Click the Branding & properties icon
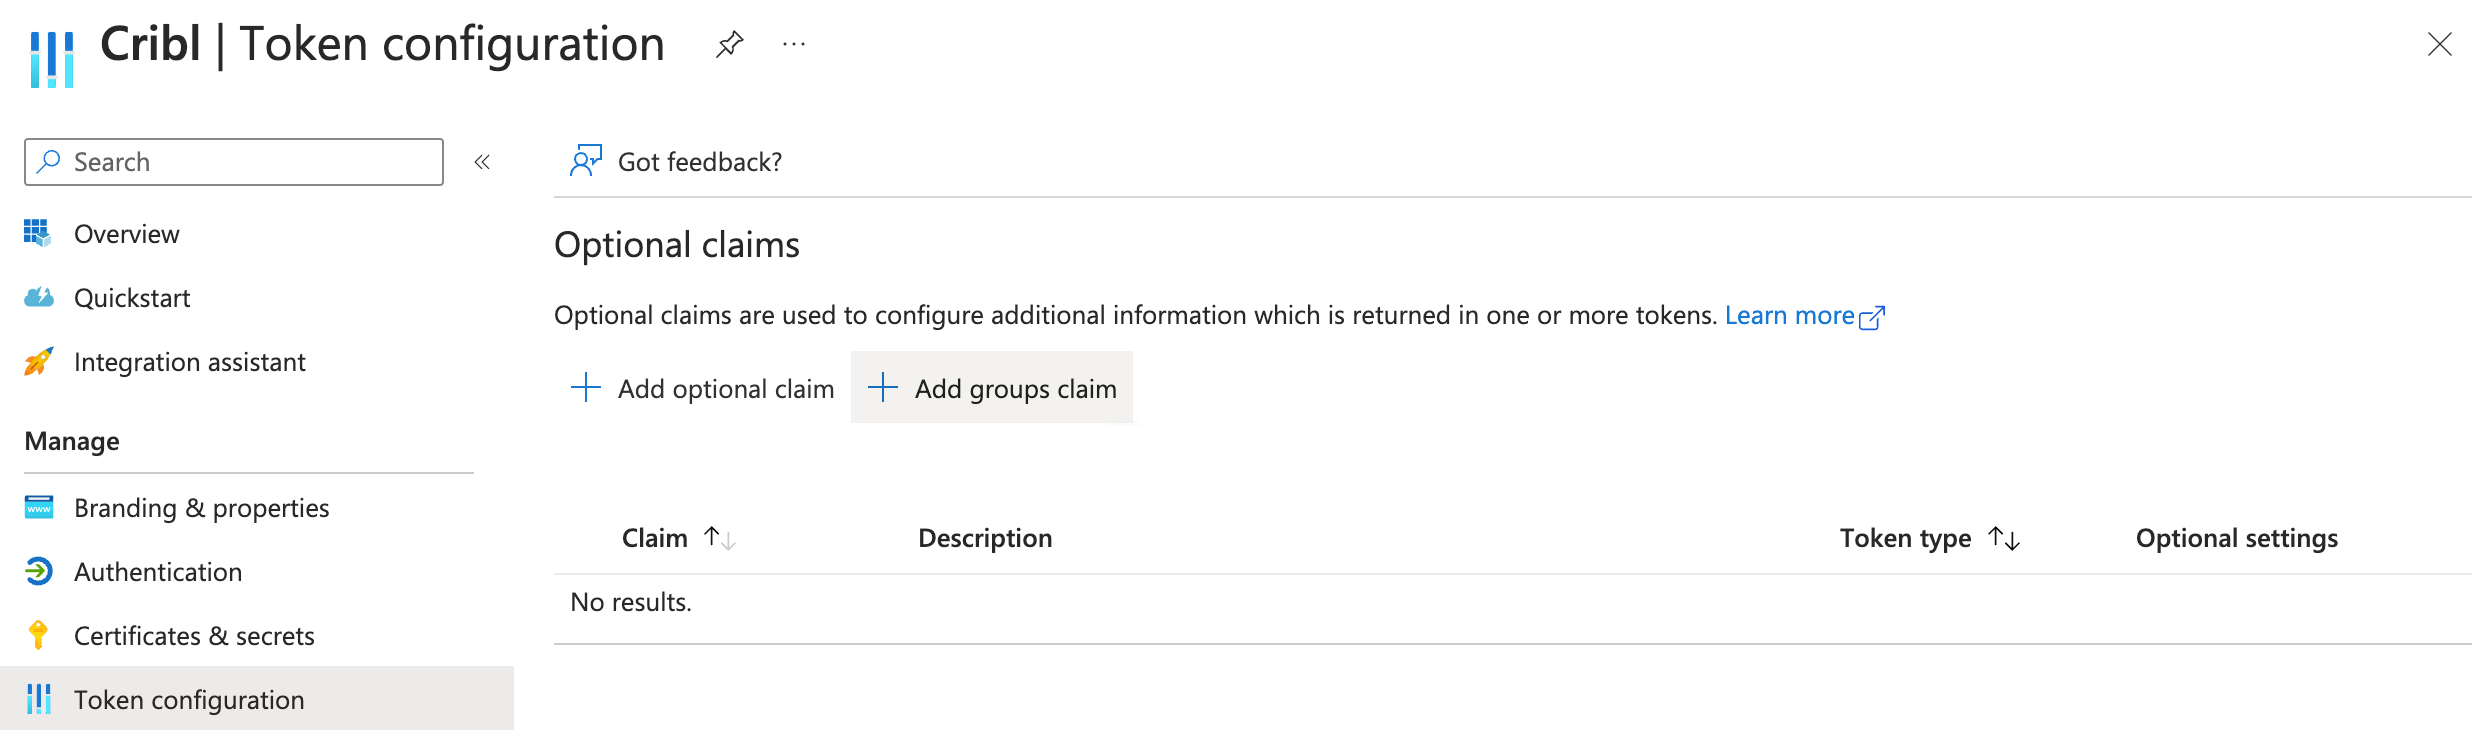 pos(40,507)
